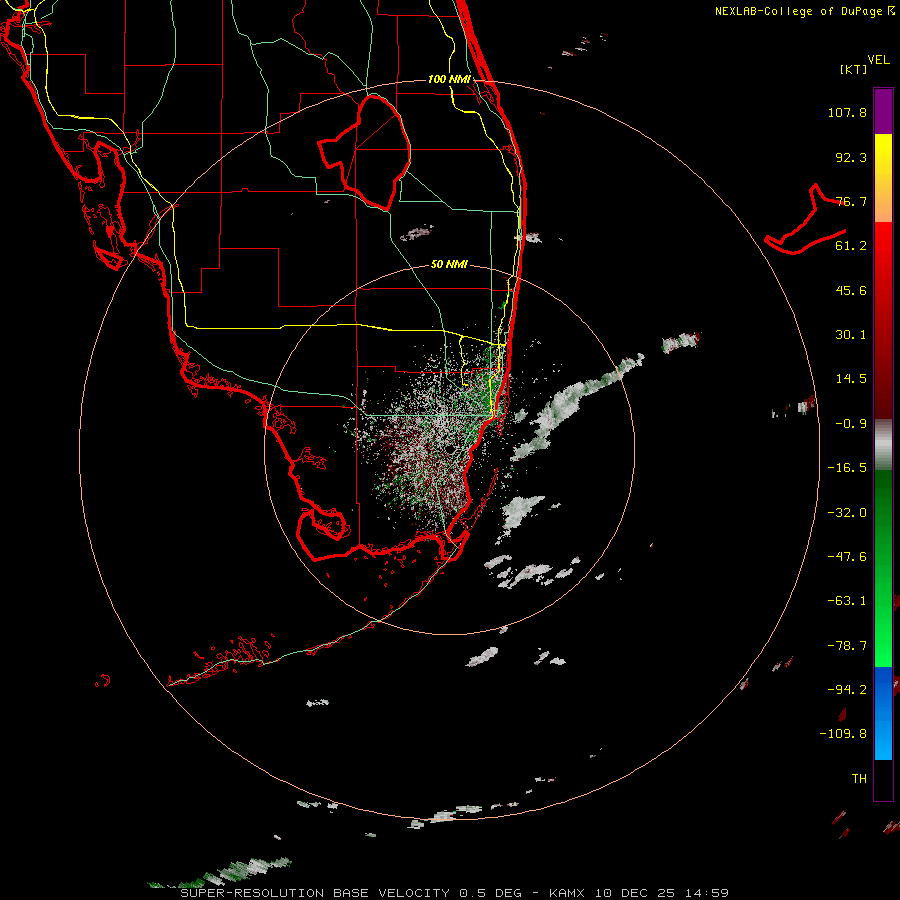900x900 pixels.
Task: Click the 50 NMI range ring label
Action: [449, 264]
